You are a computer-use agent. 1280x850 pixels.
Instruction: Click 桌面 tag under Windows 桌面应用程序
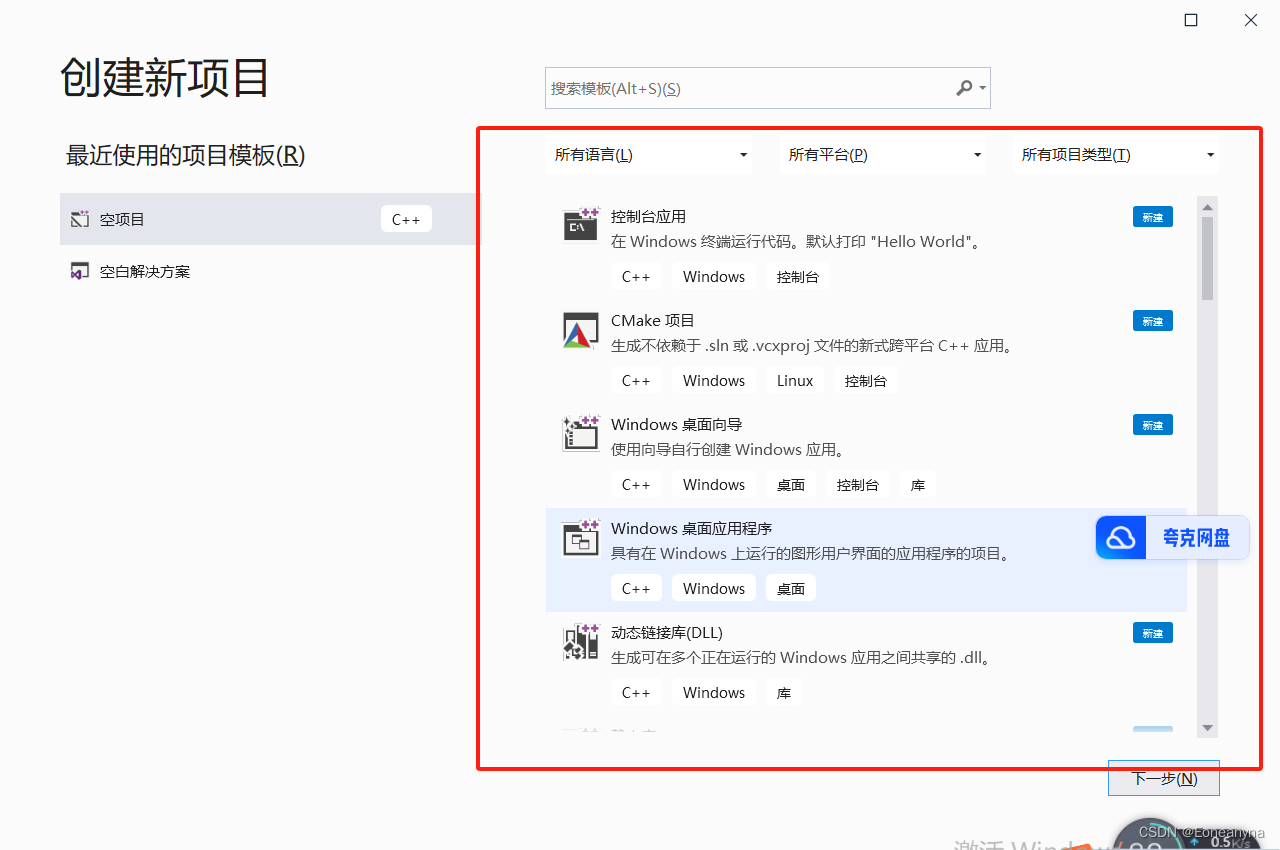pyautogui.click(x=791, y=589)
